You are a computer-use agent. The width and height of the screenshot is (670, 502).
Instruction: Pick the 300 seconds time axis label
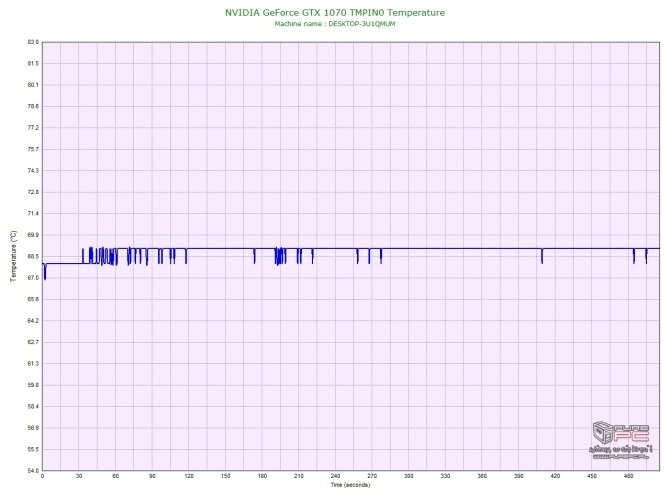pos(408,476)
